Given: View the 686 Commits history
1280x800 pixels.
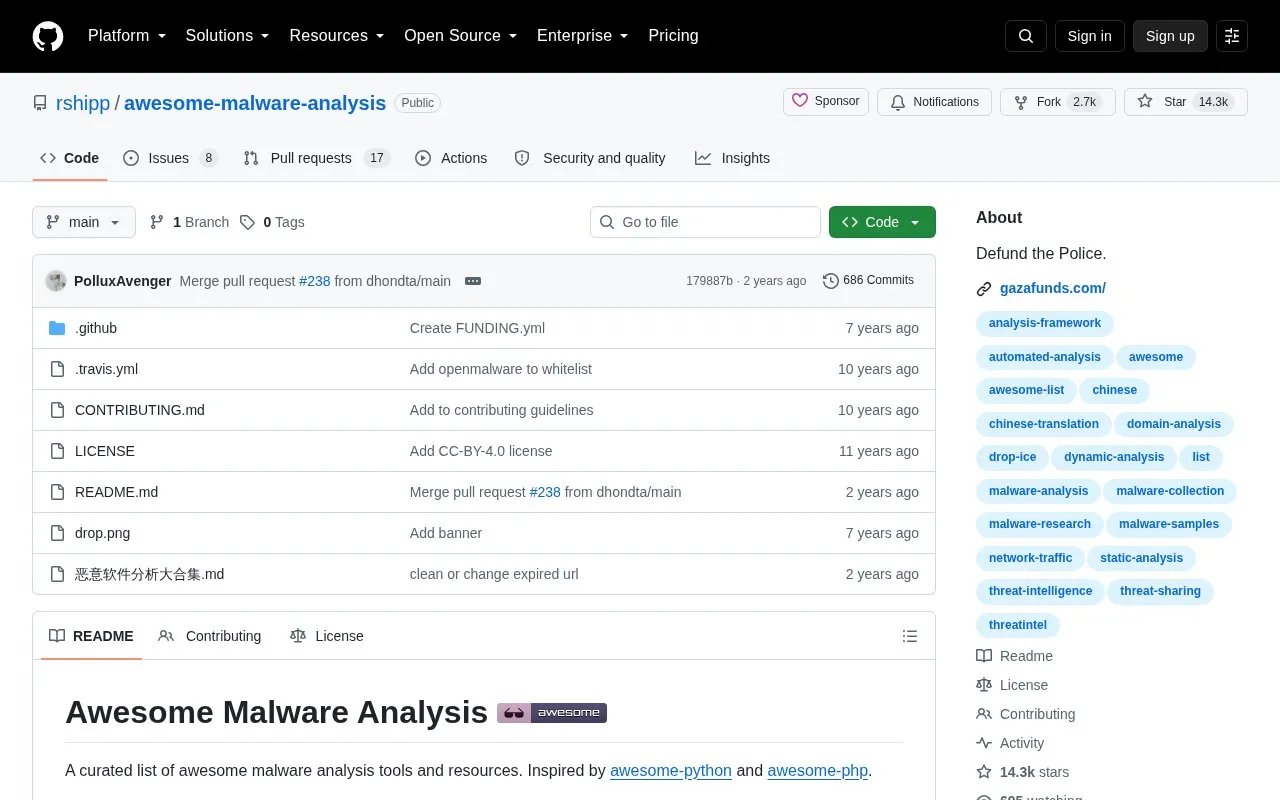Looking at the screenshot, I should (x=868, y=280).
